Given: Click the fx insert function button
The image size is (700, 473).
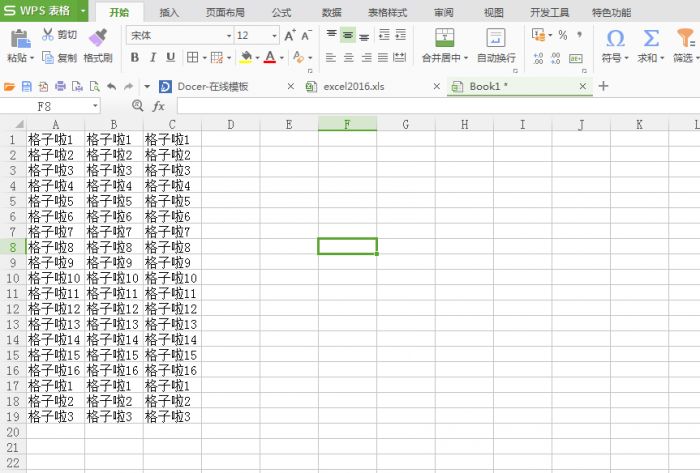Looking at the screenshot, I should (x=158, y=106).
